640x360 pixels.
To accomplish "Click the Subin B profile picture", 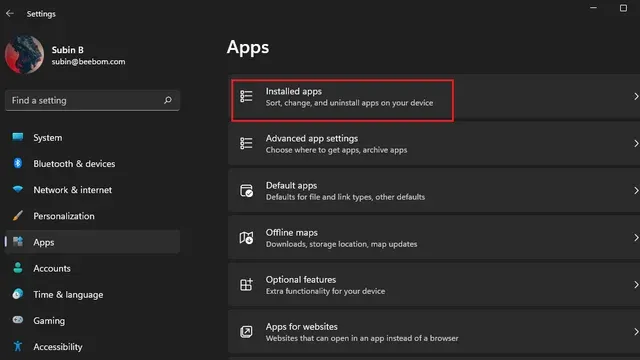I will (x=24, y=55).
